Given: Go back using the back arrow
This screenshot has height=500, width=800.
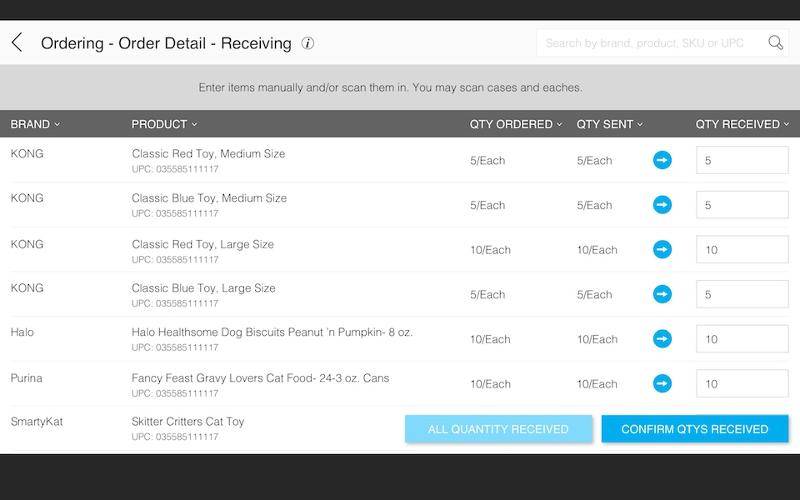Looking at the screenshot, I should click(x=17, y=43).
